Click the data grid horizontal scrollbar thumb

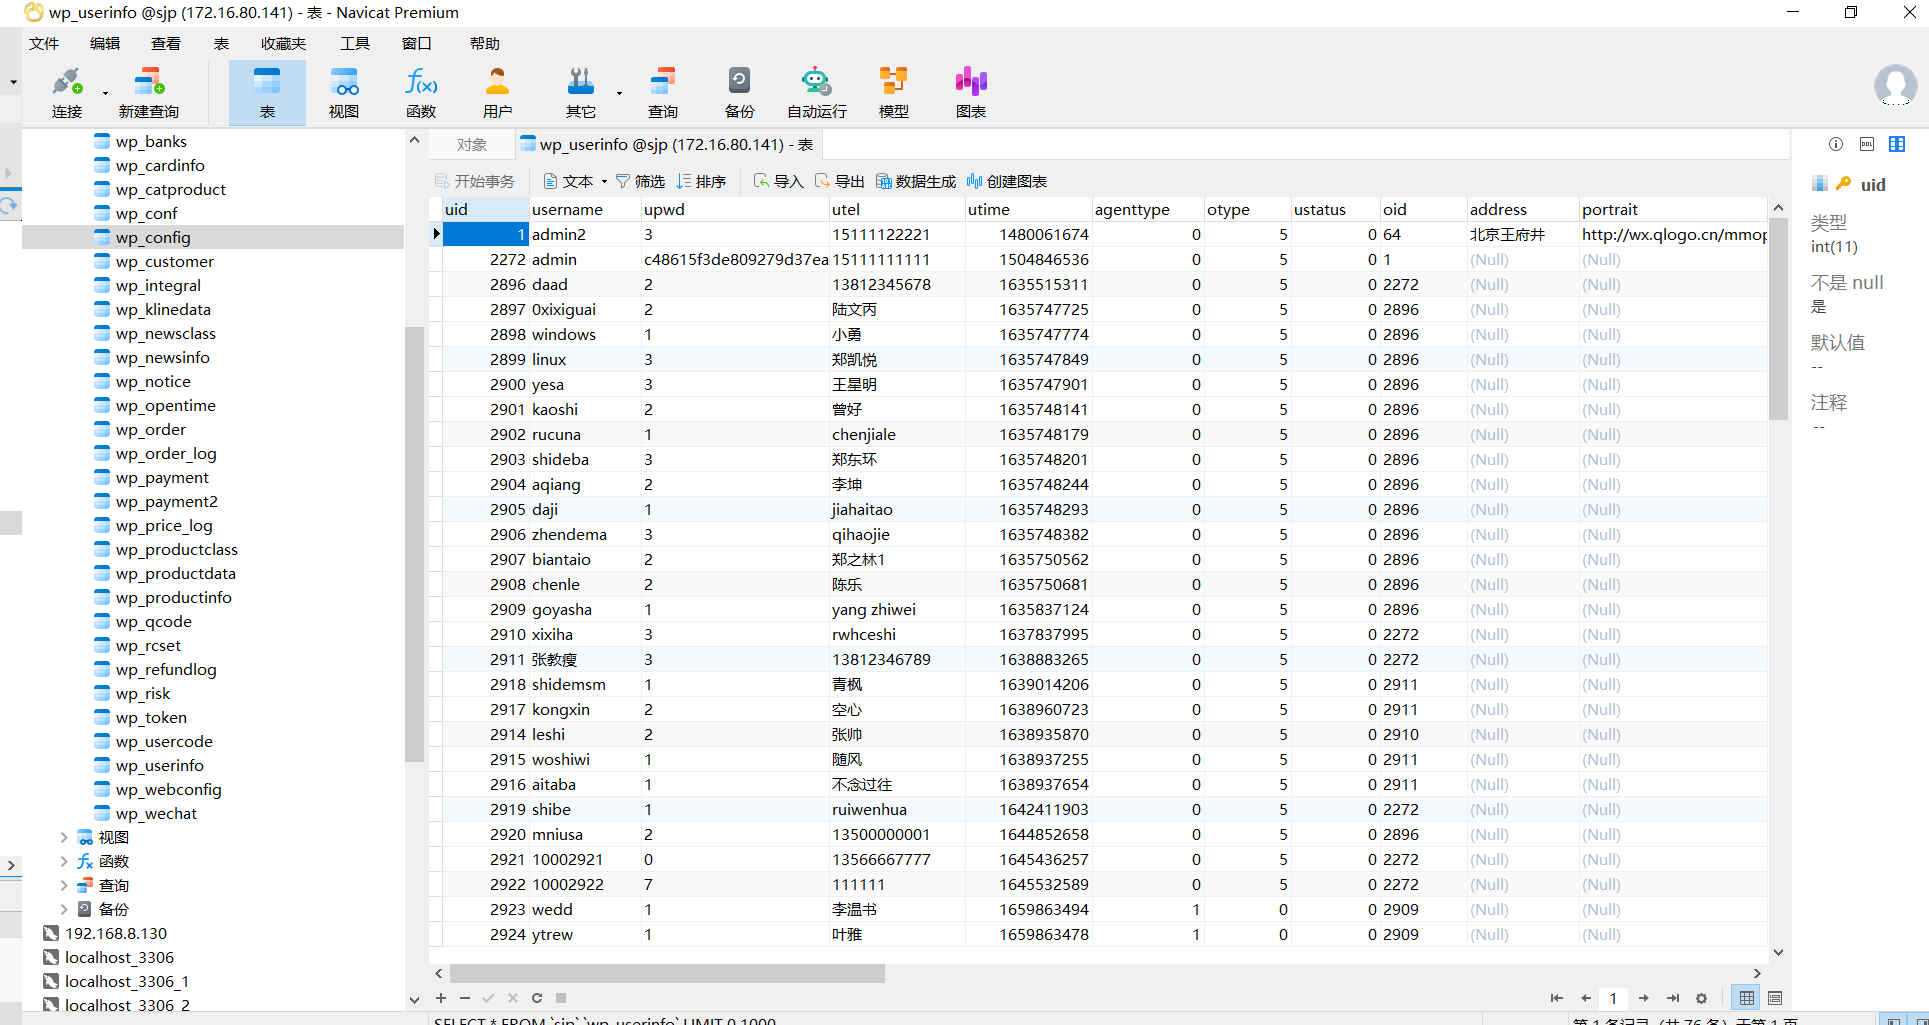click(x=667, y=973)
